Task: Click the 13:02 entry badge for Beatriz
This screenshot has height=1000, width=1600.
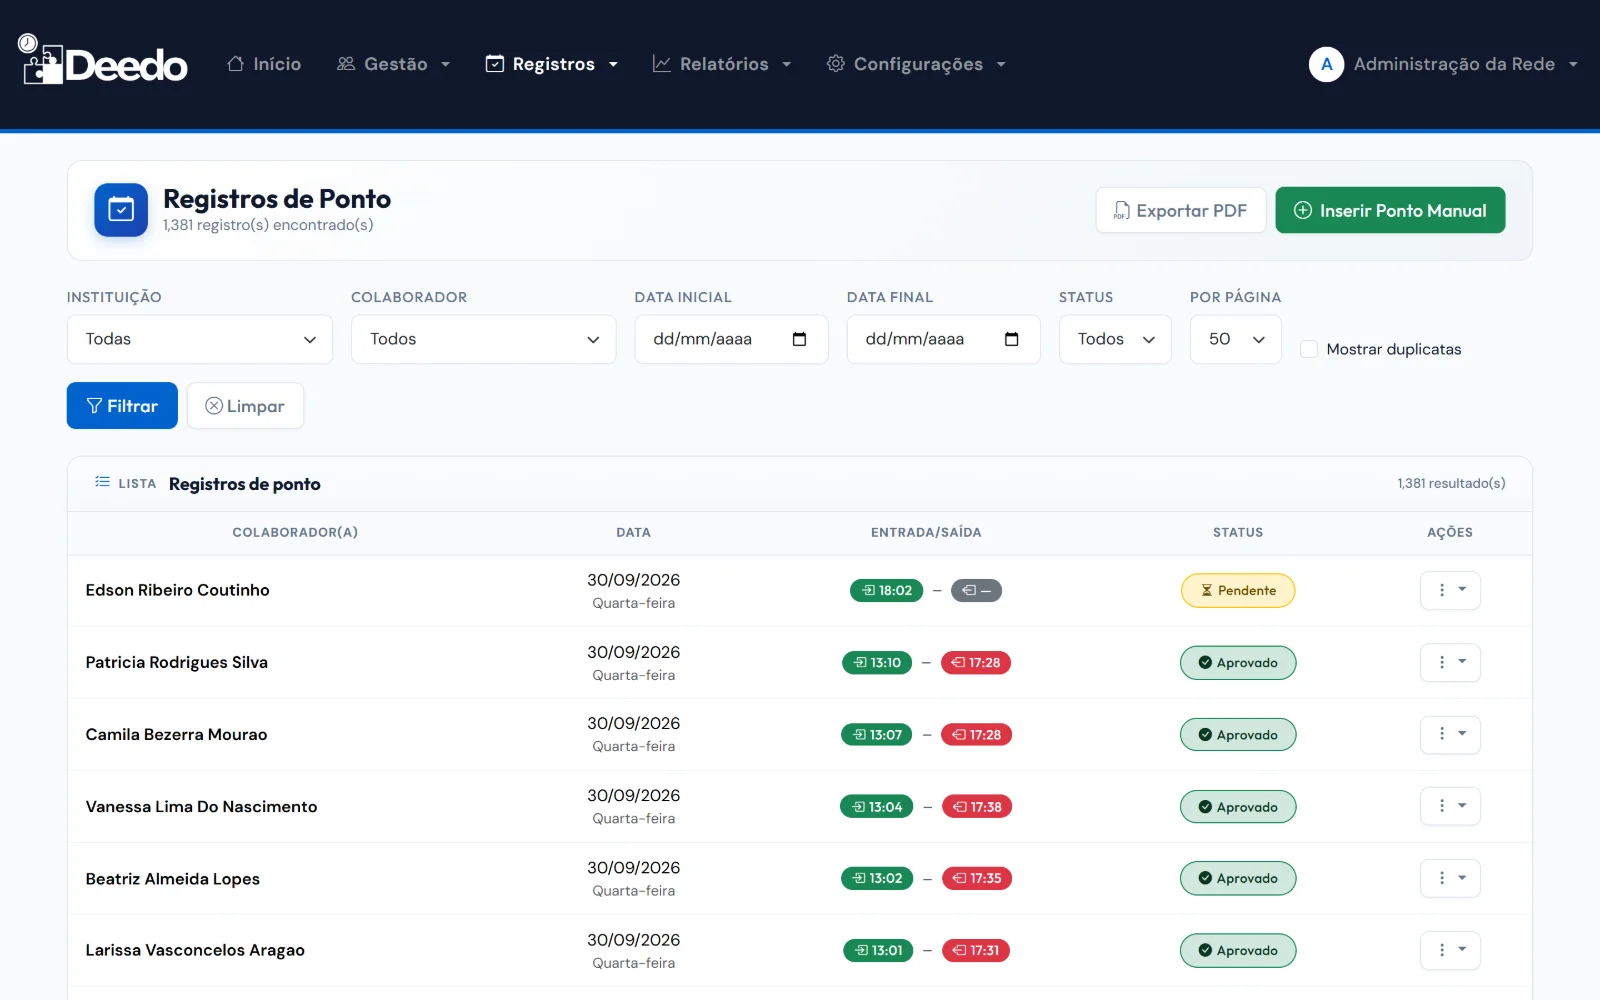Action: 877,878
